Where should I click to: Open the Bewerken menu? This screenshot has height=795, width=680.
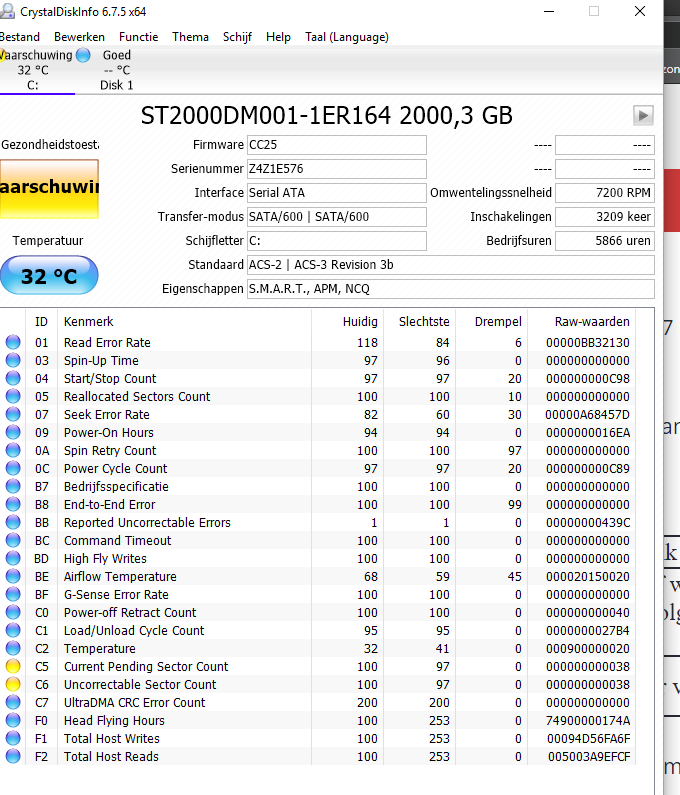79,37
